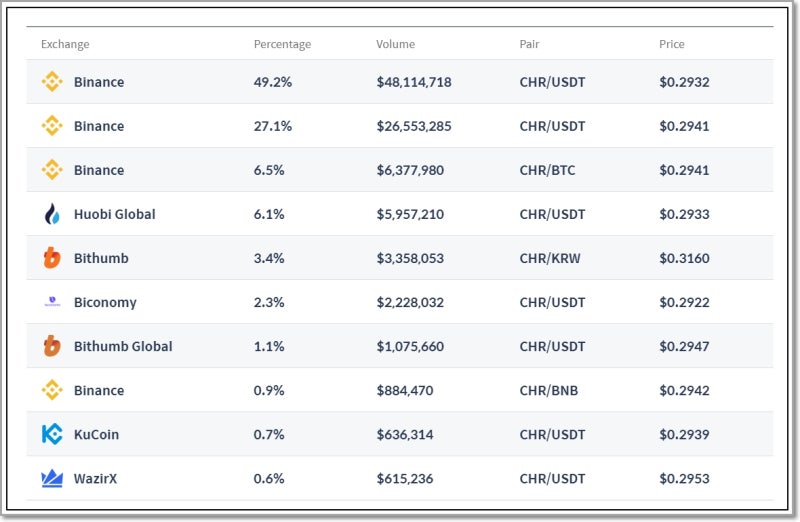Click the $26,553,285 volume value
This screenshot has width=800, height=522.
pos(414,126)
